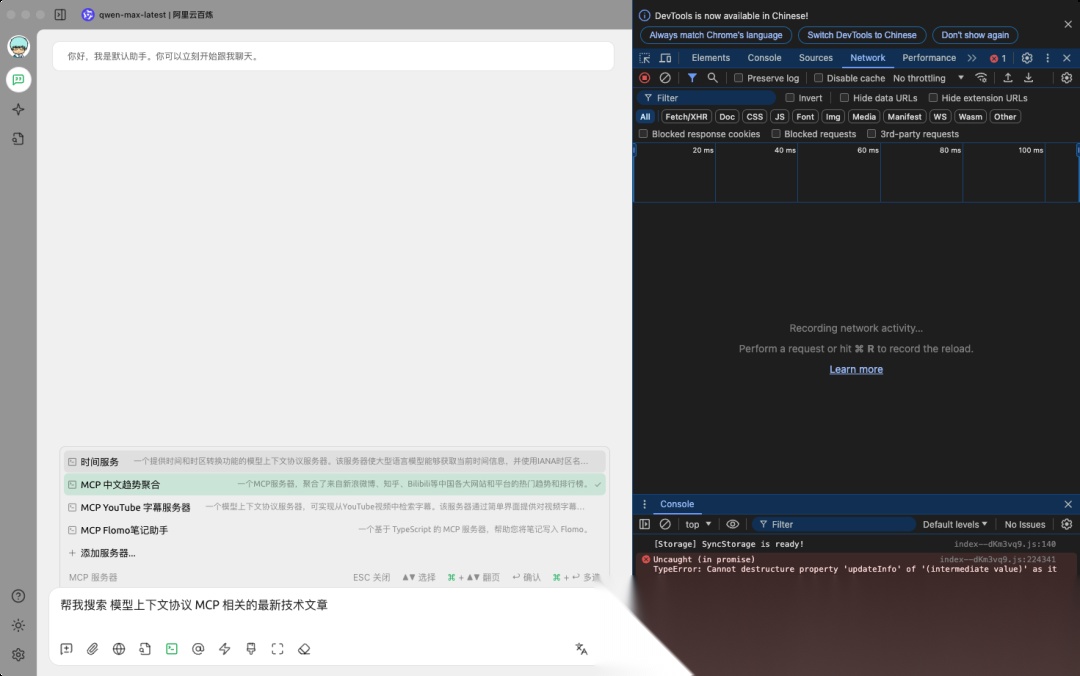Open quick phrases lightning icon
This screenshot has width=1080, height=676.
pos(225,649)
